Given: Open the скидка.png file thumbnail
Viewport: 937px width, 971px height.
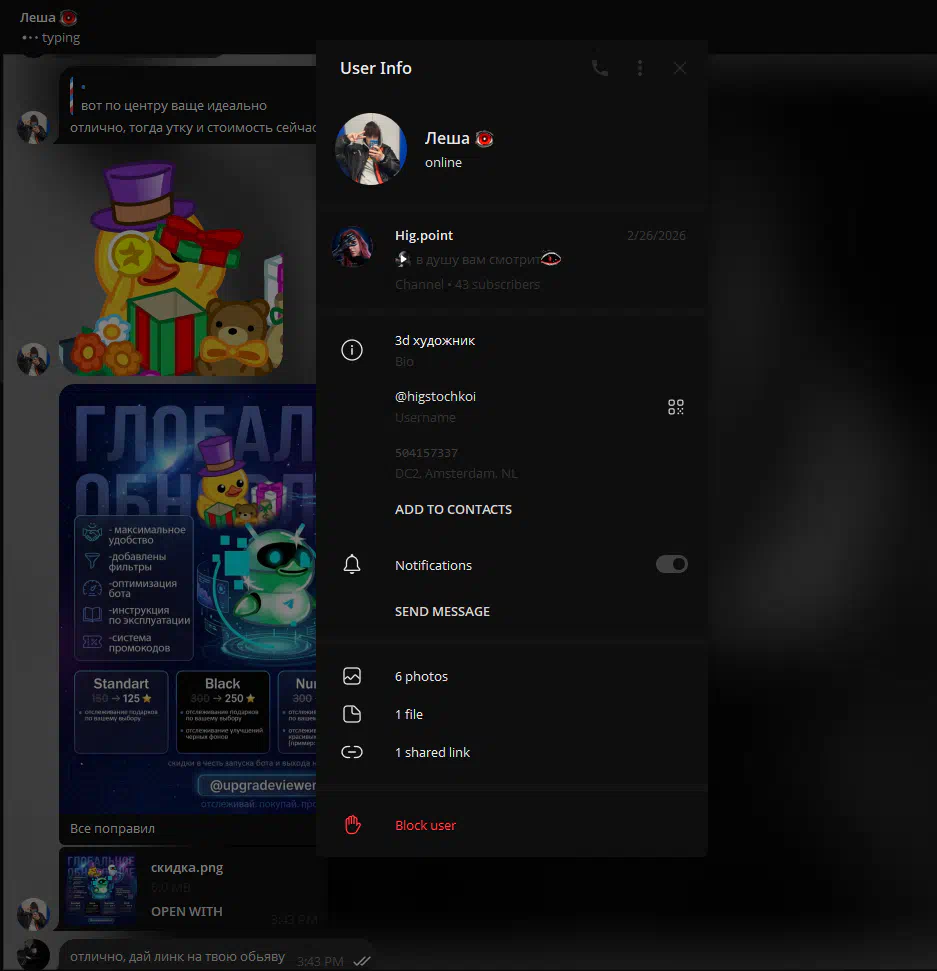Looking at the screenshot, I should click(x=101, y=888).
